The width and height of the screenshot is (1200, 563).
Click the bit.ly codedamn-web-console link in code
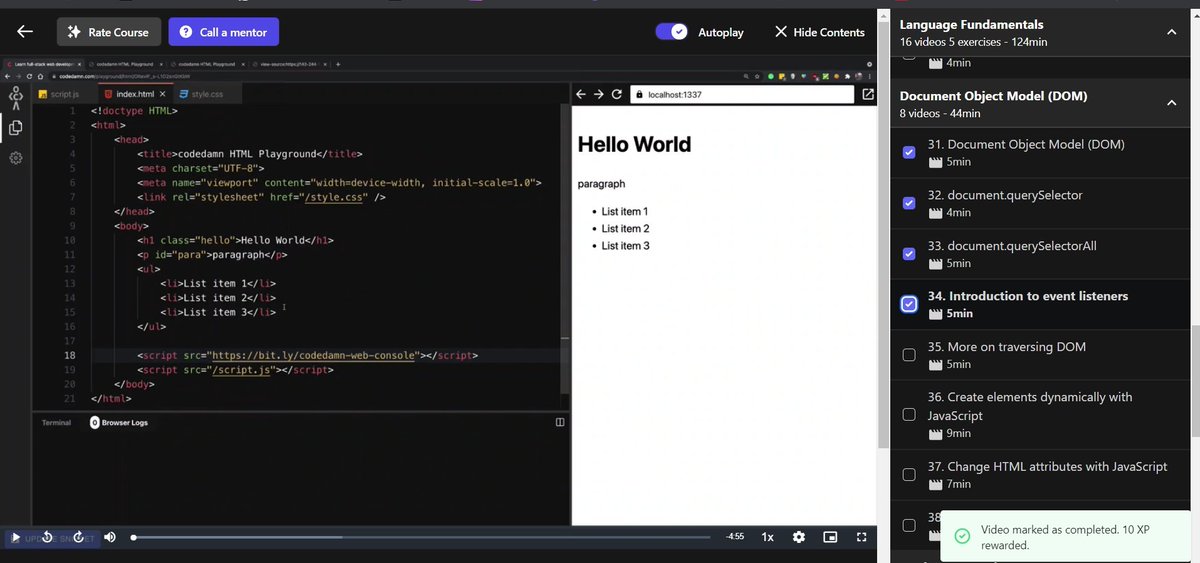(x=313, y=355)
